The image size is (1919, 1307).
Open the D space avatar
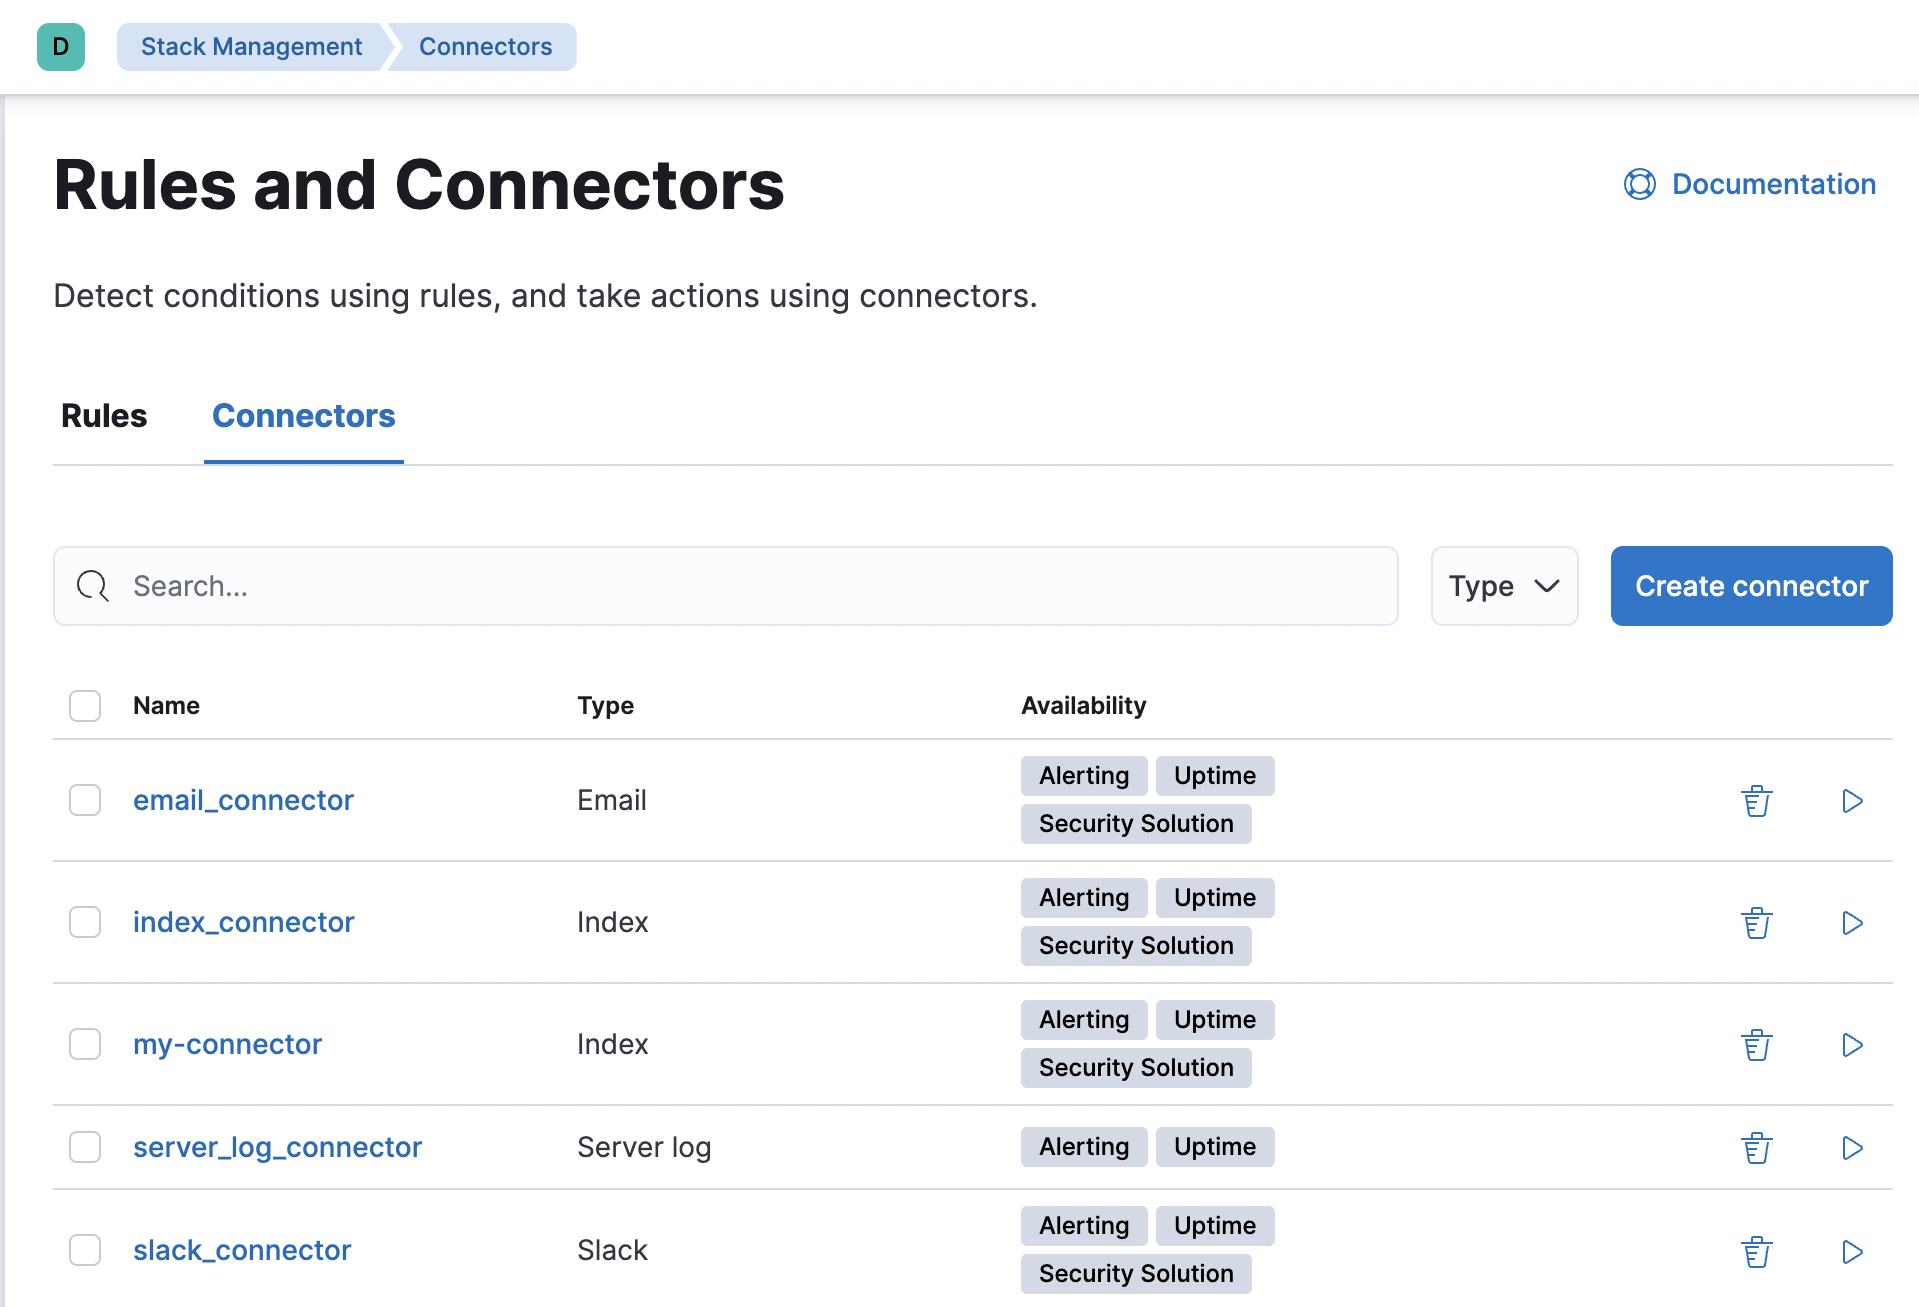coord(60,46)
